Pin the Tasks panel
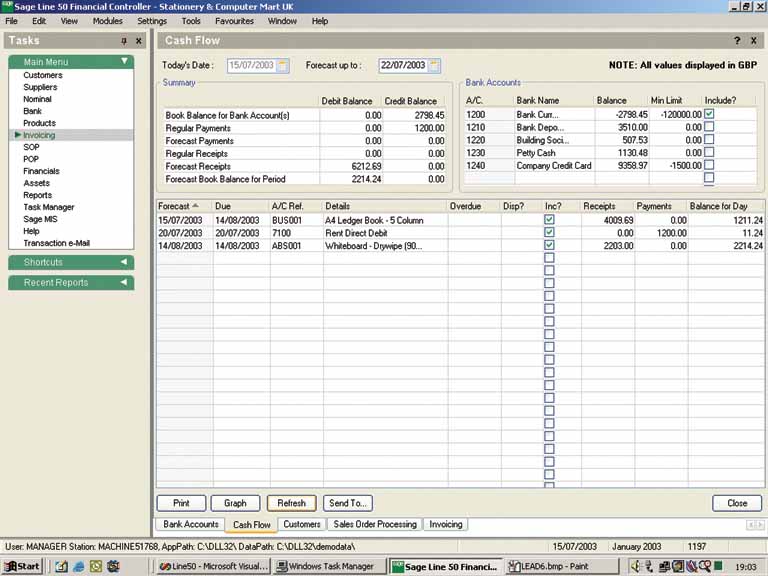 click(124, 41)
